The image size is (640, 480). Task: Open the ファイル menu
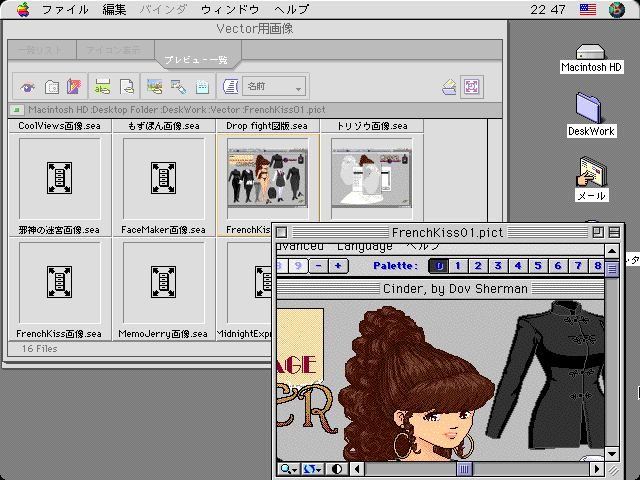[x=65, y=9]
